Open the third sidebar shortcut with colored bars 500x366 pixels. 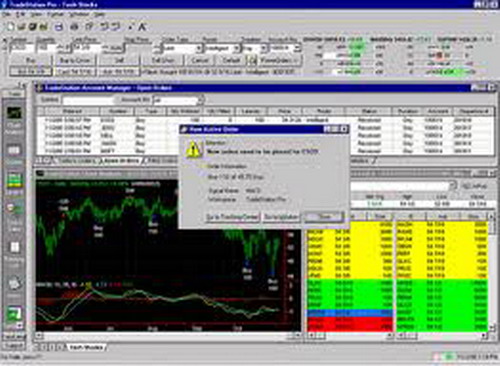tap(14, 180)
